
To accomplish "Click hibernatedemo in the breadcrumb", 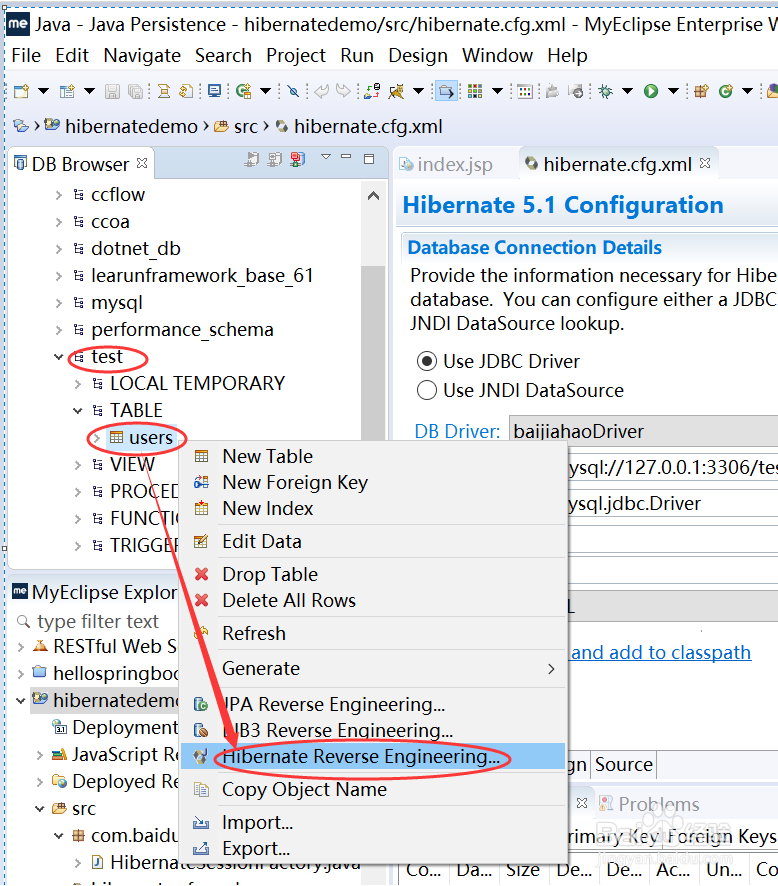I will [131, 127].
